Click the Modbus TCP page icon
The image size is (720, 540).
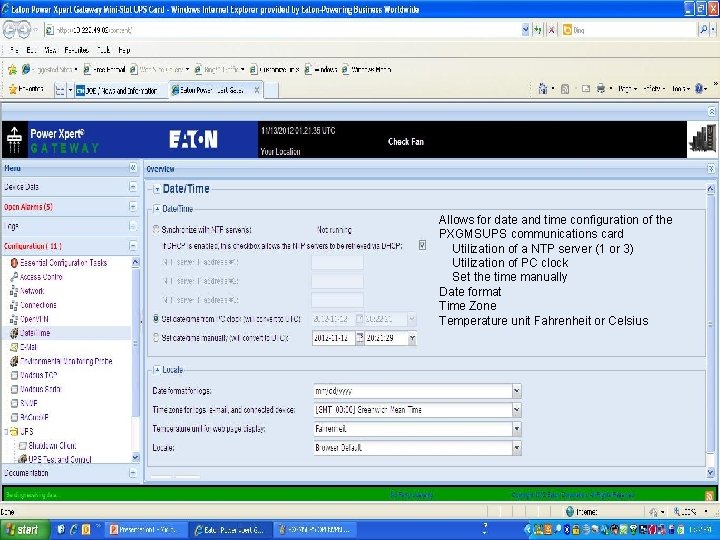click(x=14, y=375)
